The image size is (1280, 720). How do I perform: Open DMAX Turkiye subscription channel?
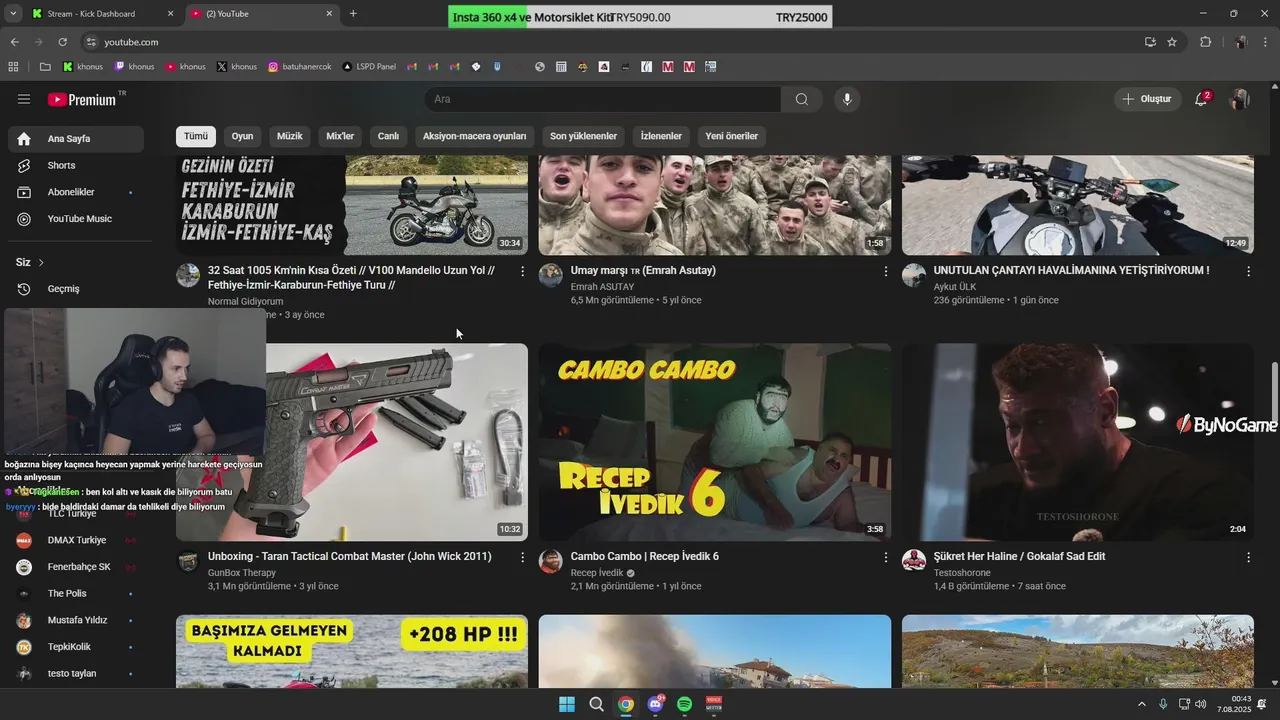[x=76, y=540]
